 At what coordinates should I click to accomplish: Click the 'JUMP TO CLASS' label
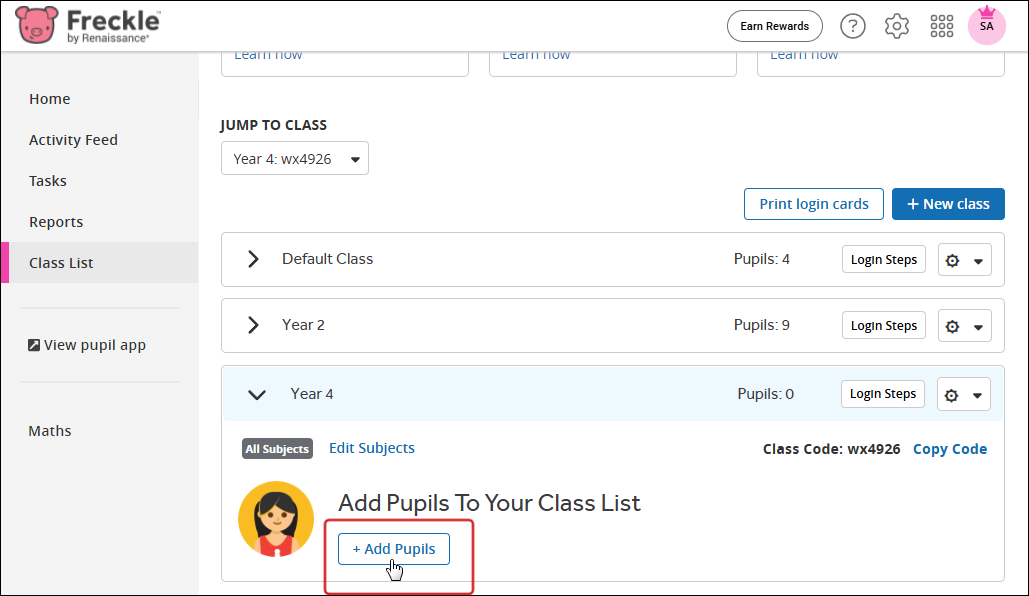click(x=274, y=125)
